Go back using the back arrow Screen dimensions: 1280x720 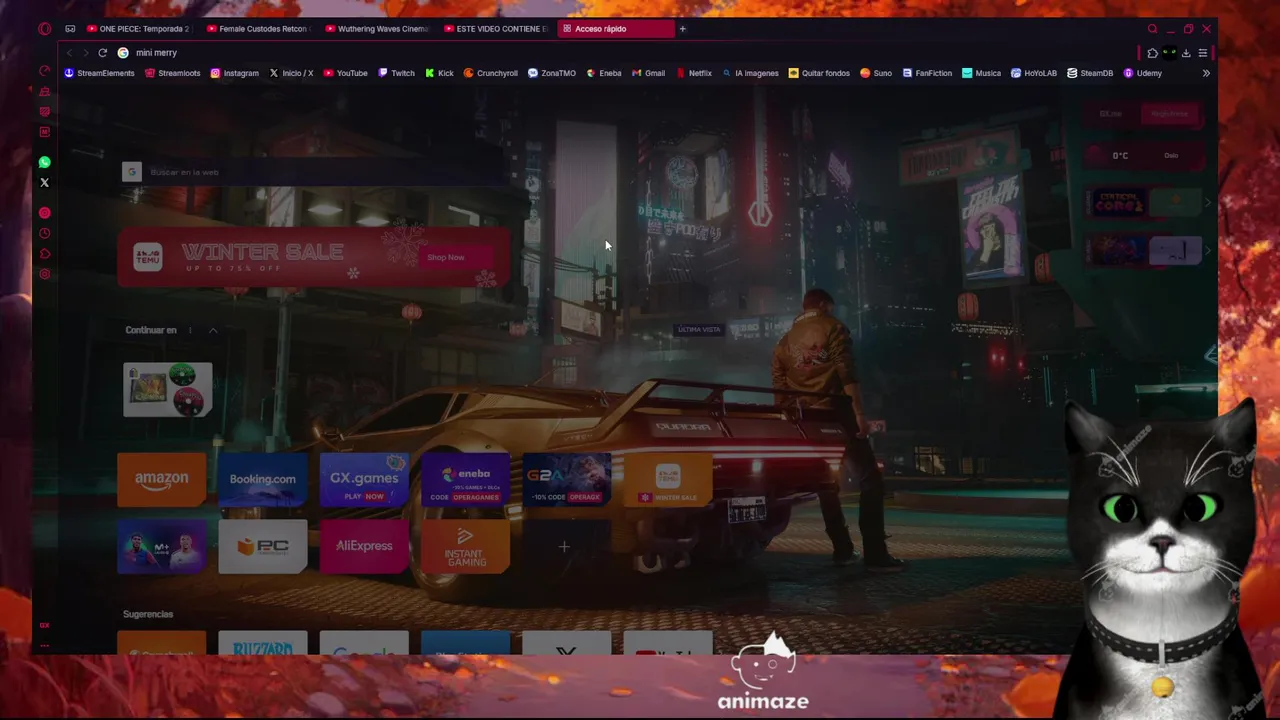(x=69, y=53)
